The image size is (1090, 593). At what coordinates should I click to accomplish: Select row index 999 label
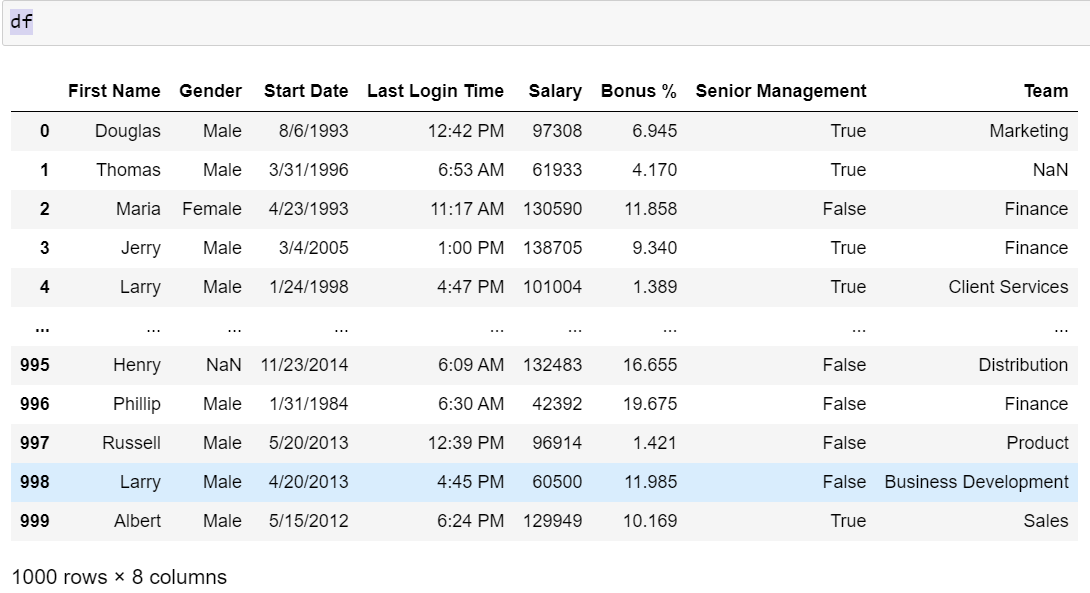pos(37,521)
